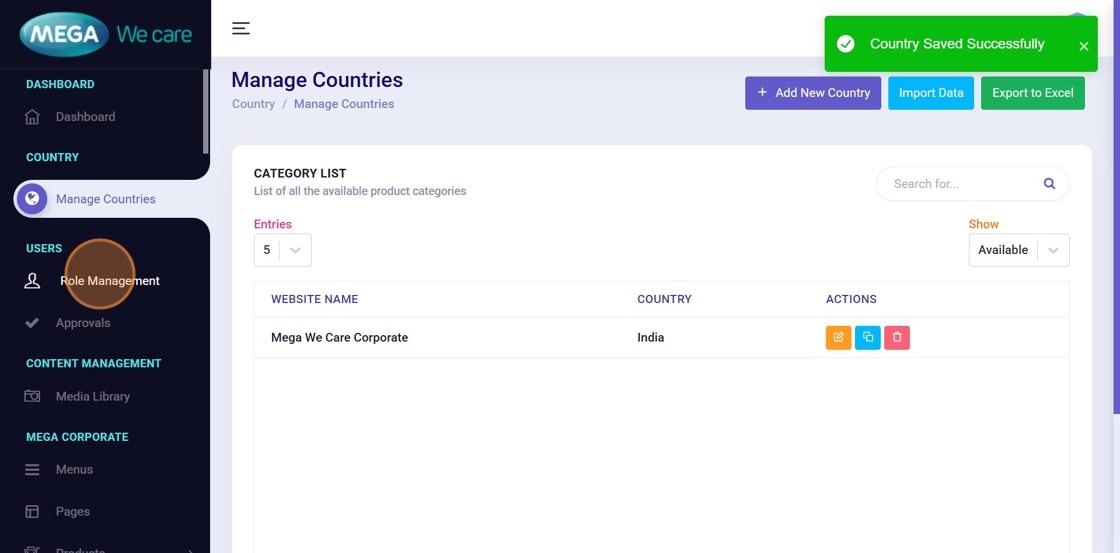Screen dimensions: 1120x553
Task: Click the Media Library icon in sidebar
Action: click(32, 397)
